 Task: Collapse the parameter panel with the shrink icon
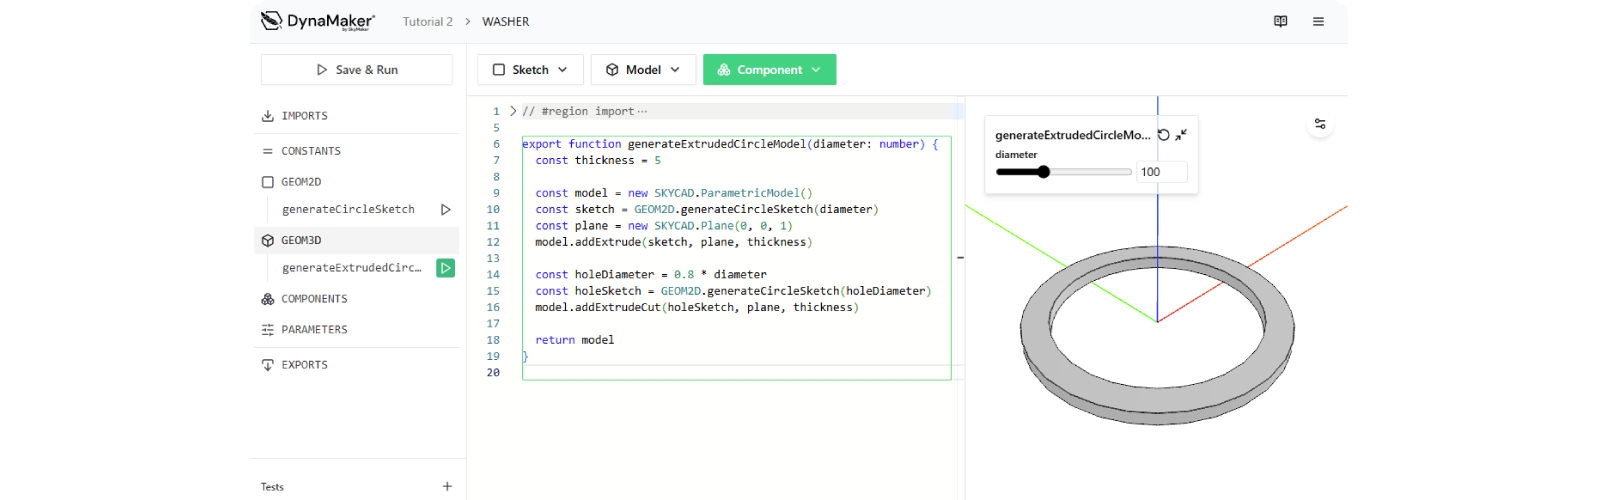[x=1181, y=135]
